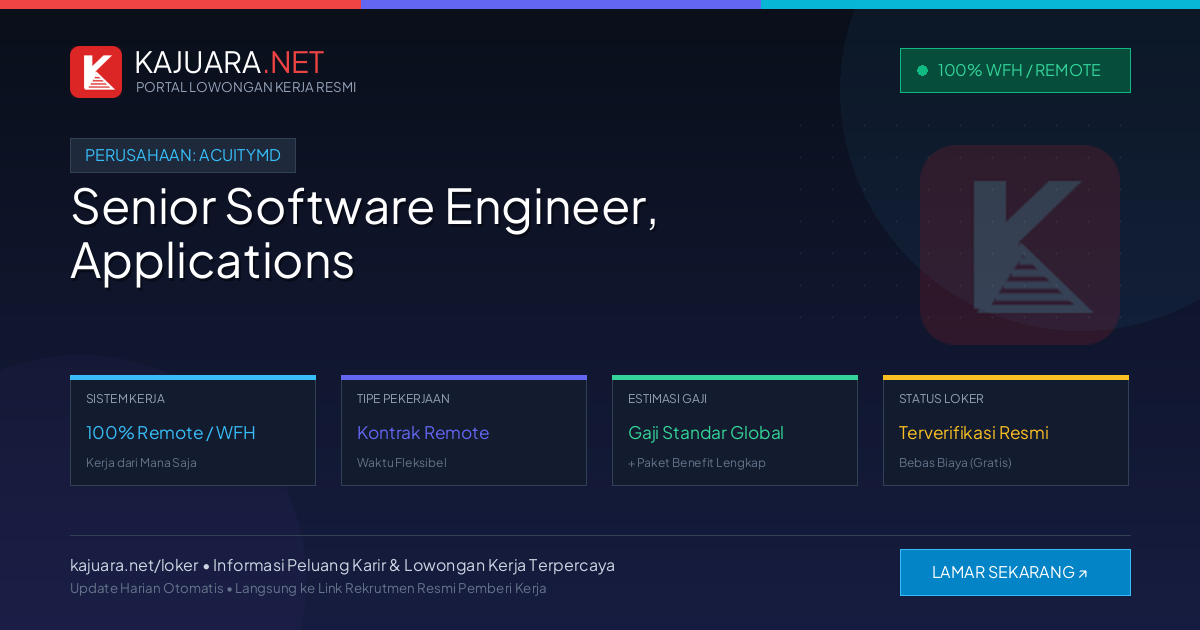Click the Update Harian Otomatis footer line

pos(308,588)
